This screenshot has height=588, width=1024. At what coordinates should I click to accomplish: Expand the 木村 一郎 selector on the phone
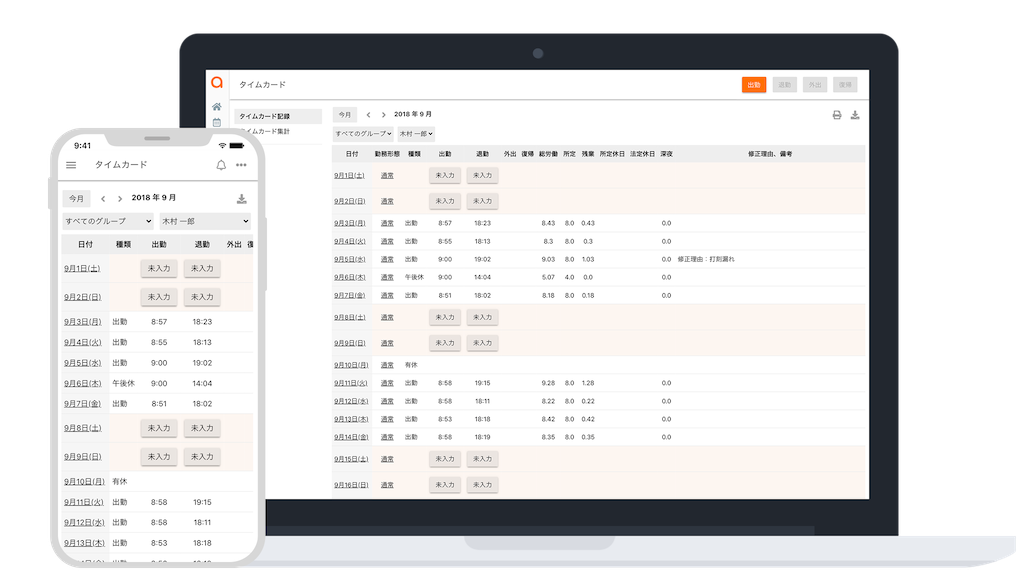click(x=204, y=221)
